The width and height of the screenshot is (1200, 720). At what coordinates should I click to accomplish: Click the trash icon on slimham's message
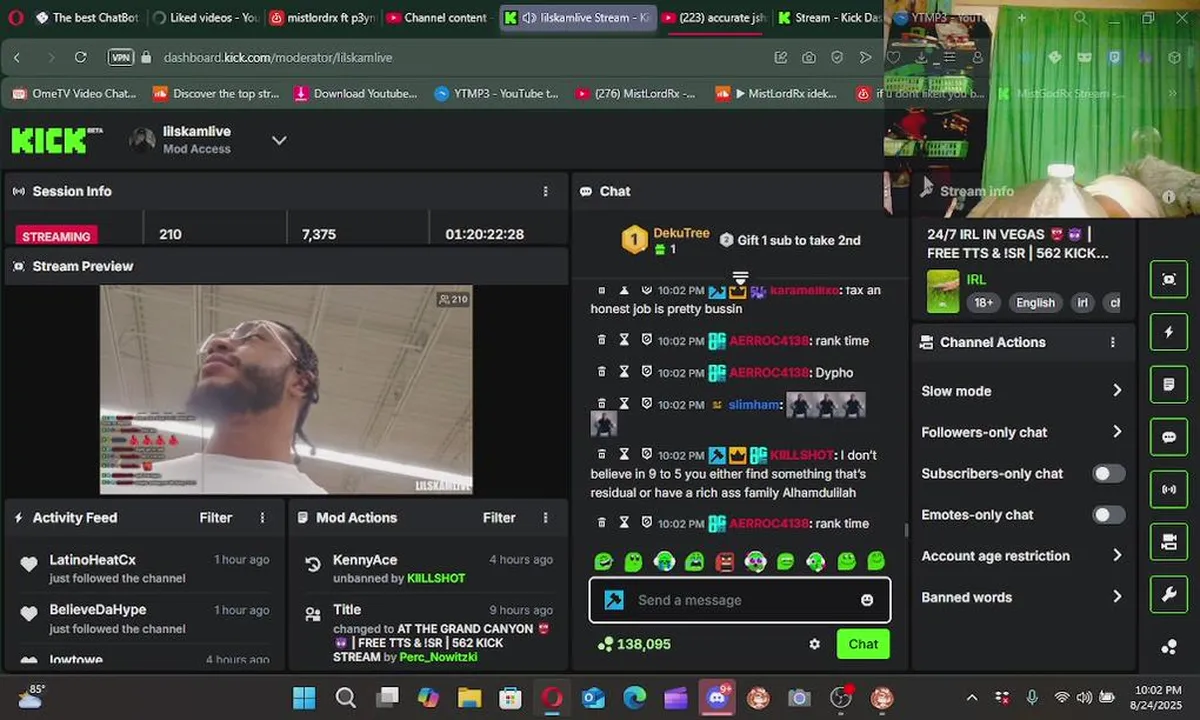click(602, 404)
